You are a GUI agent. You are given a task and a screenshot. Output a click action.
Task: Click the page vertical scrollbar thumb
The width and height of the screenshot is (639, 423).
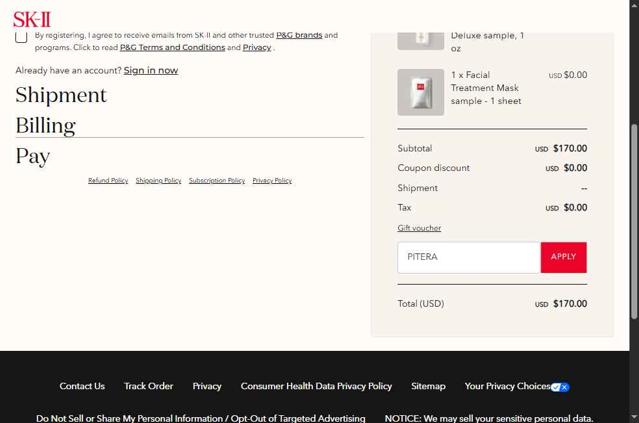coord(634,221)
